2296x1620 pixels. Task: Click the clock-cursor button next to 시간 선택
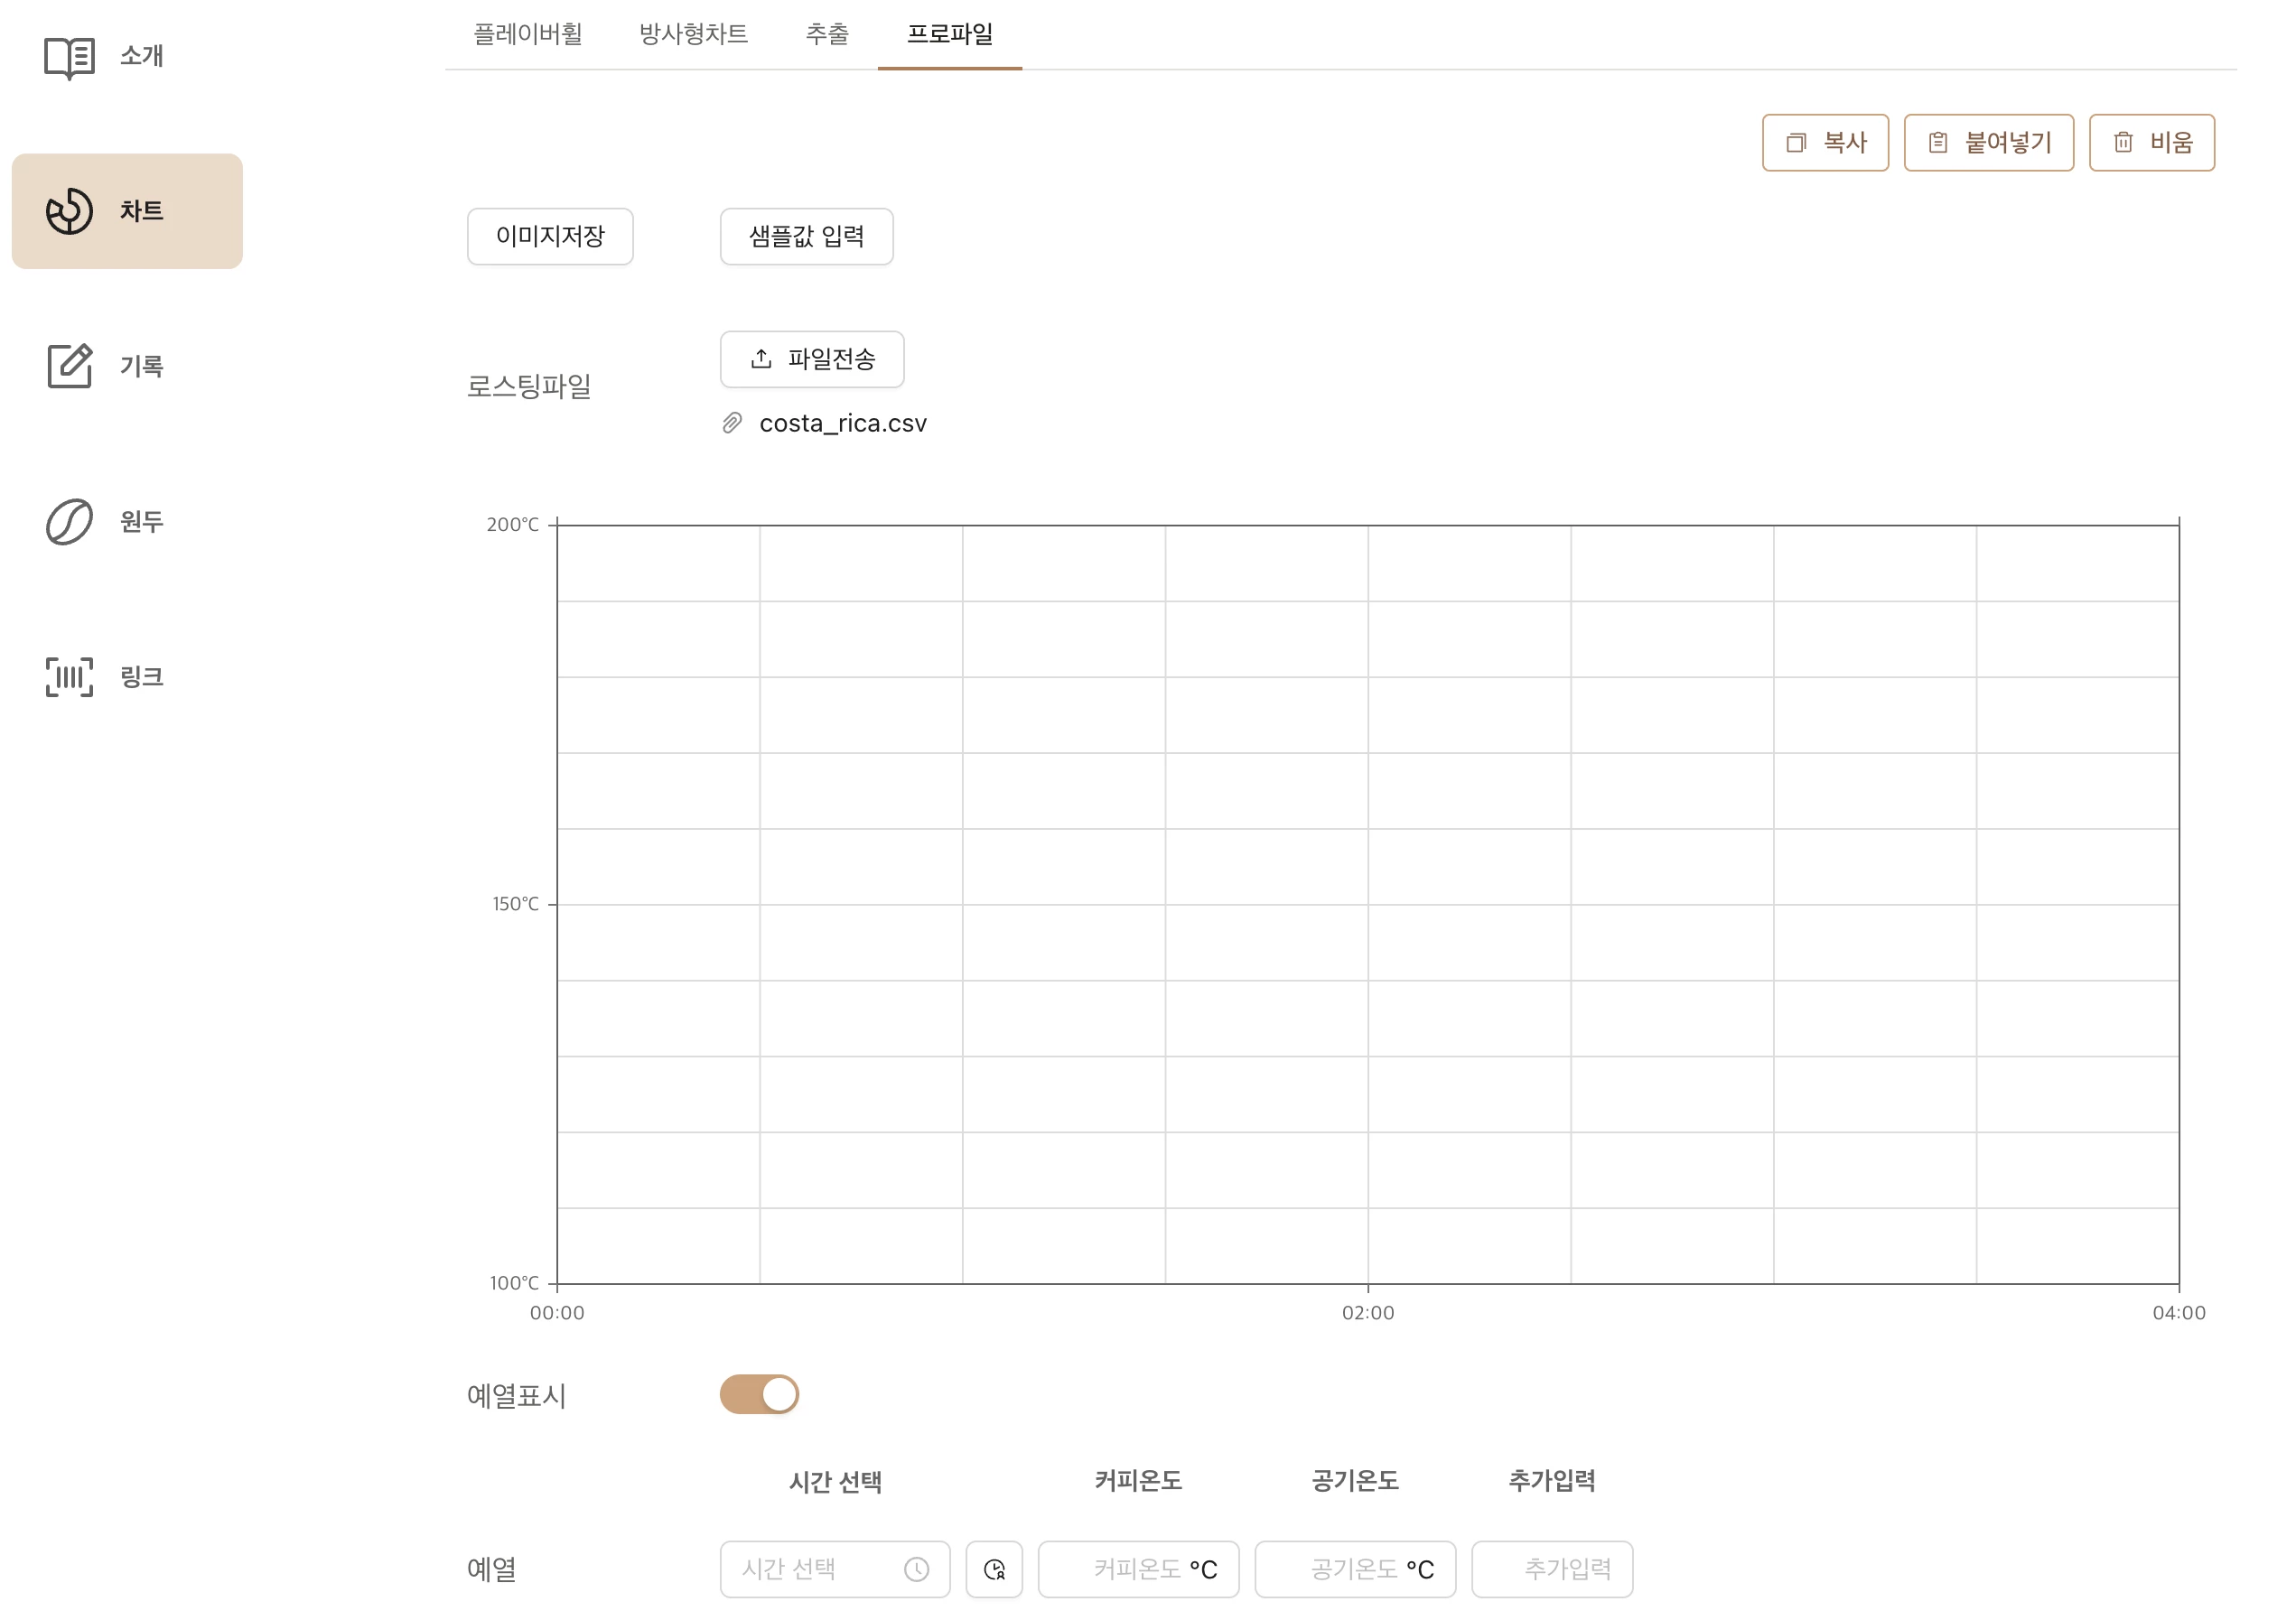(994, 1569)
